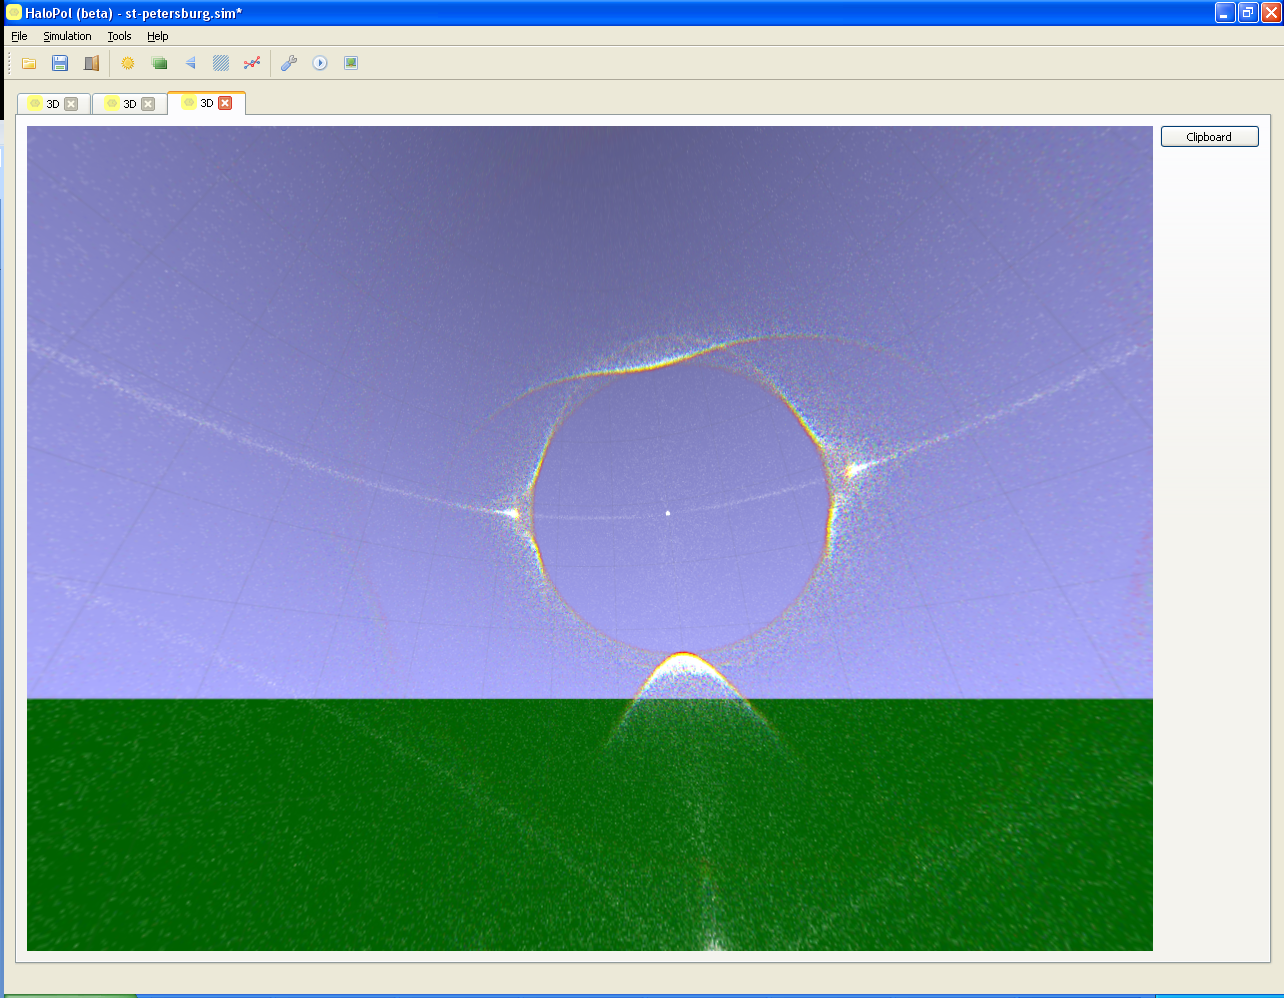This screenshot has height=998, width=1284.
Task: Click the image render toolbar icon
Action: pyautogui.click(x=351, y=63)
